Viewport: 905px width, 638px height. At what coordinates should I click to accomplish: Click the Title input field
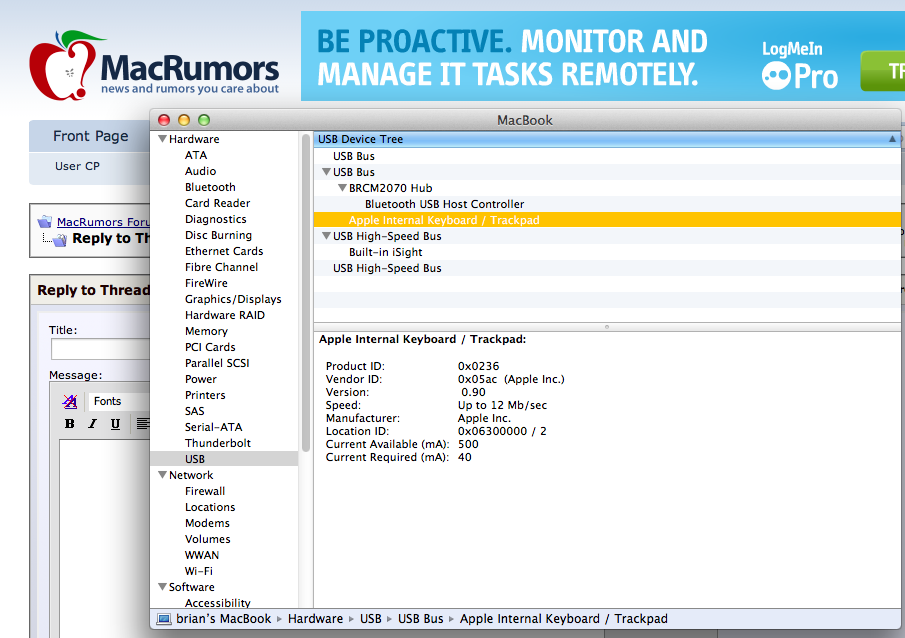tap(100, 349)
